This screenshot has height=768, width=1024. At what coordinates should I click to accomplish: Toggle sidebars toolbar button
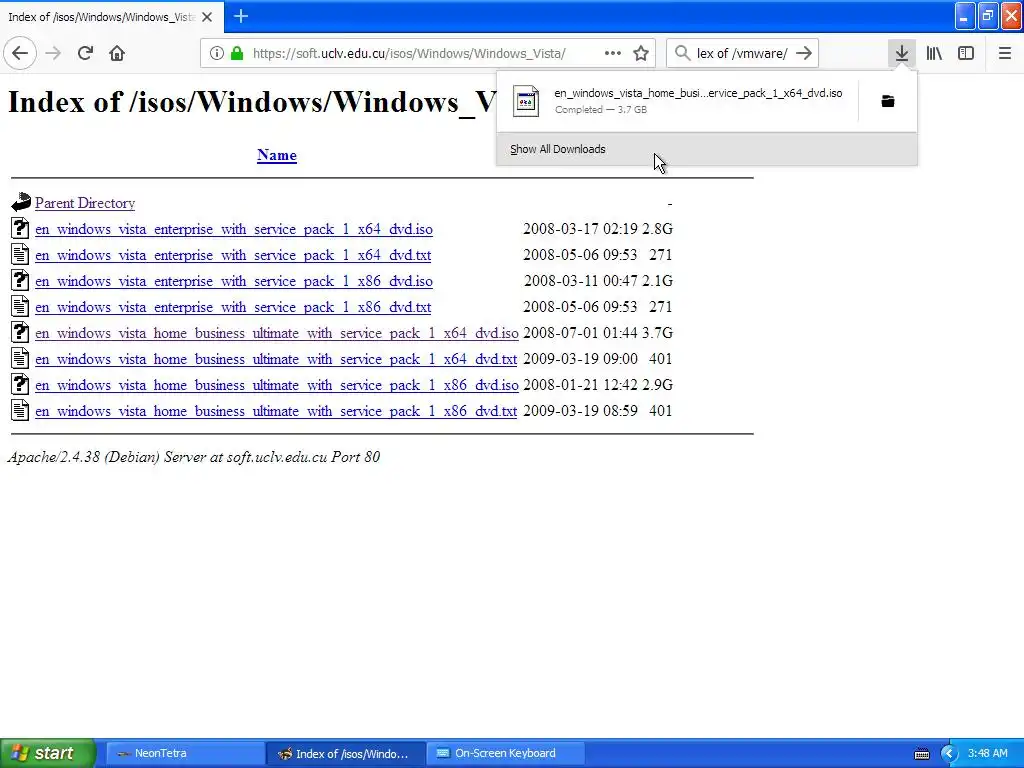point(966,53)
